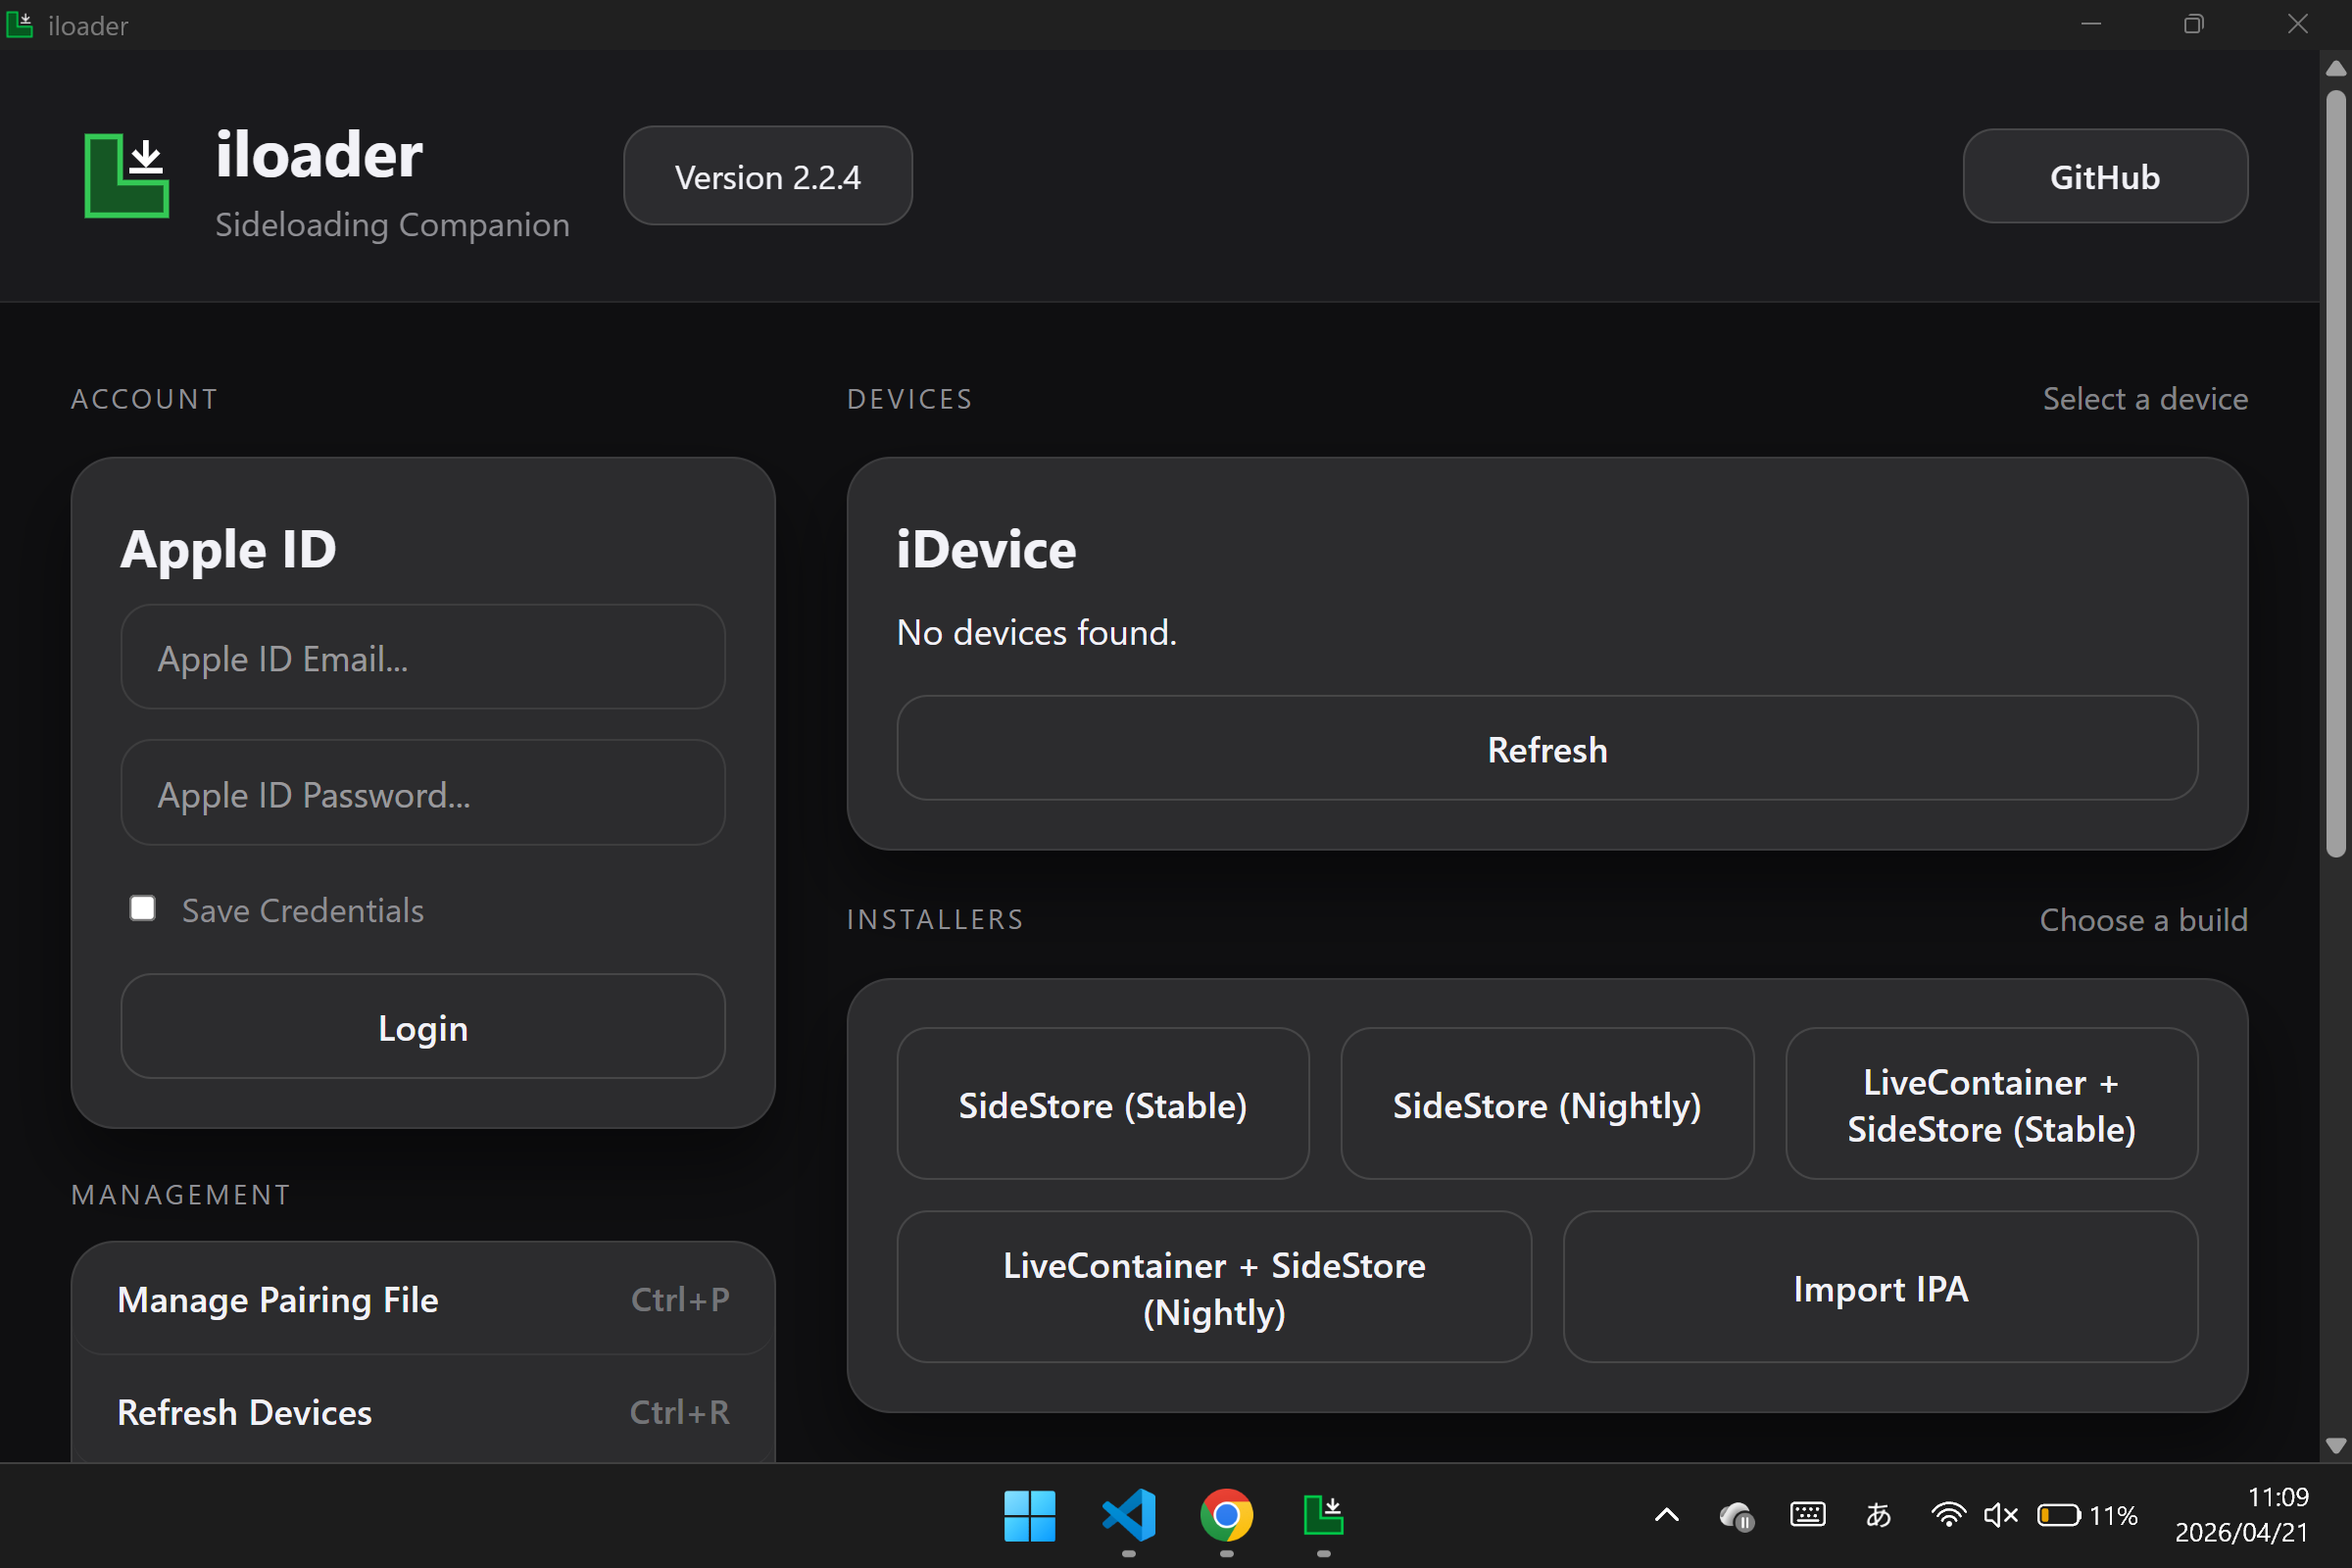
Task: Click the 'Sideloading Companion' subtitle
Action: [x=392, y=225]
